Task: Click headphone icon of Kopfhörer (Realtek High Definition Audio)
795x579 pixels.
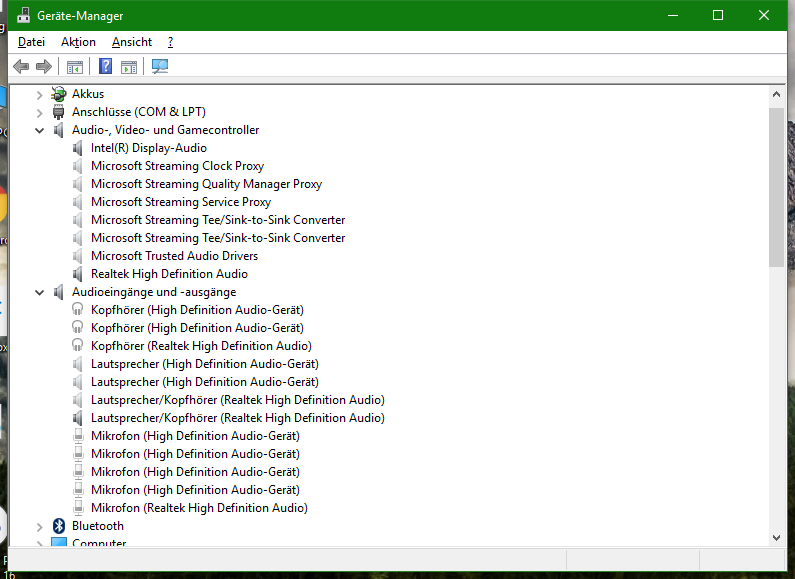Action: [78, 346]
